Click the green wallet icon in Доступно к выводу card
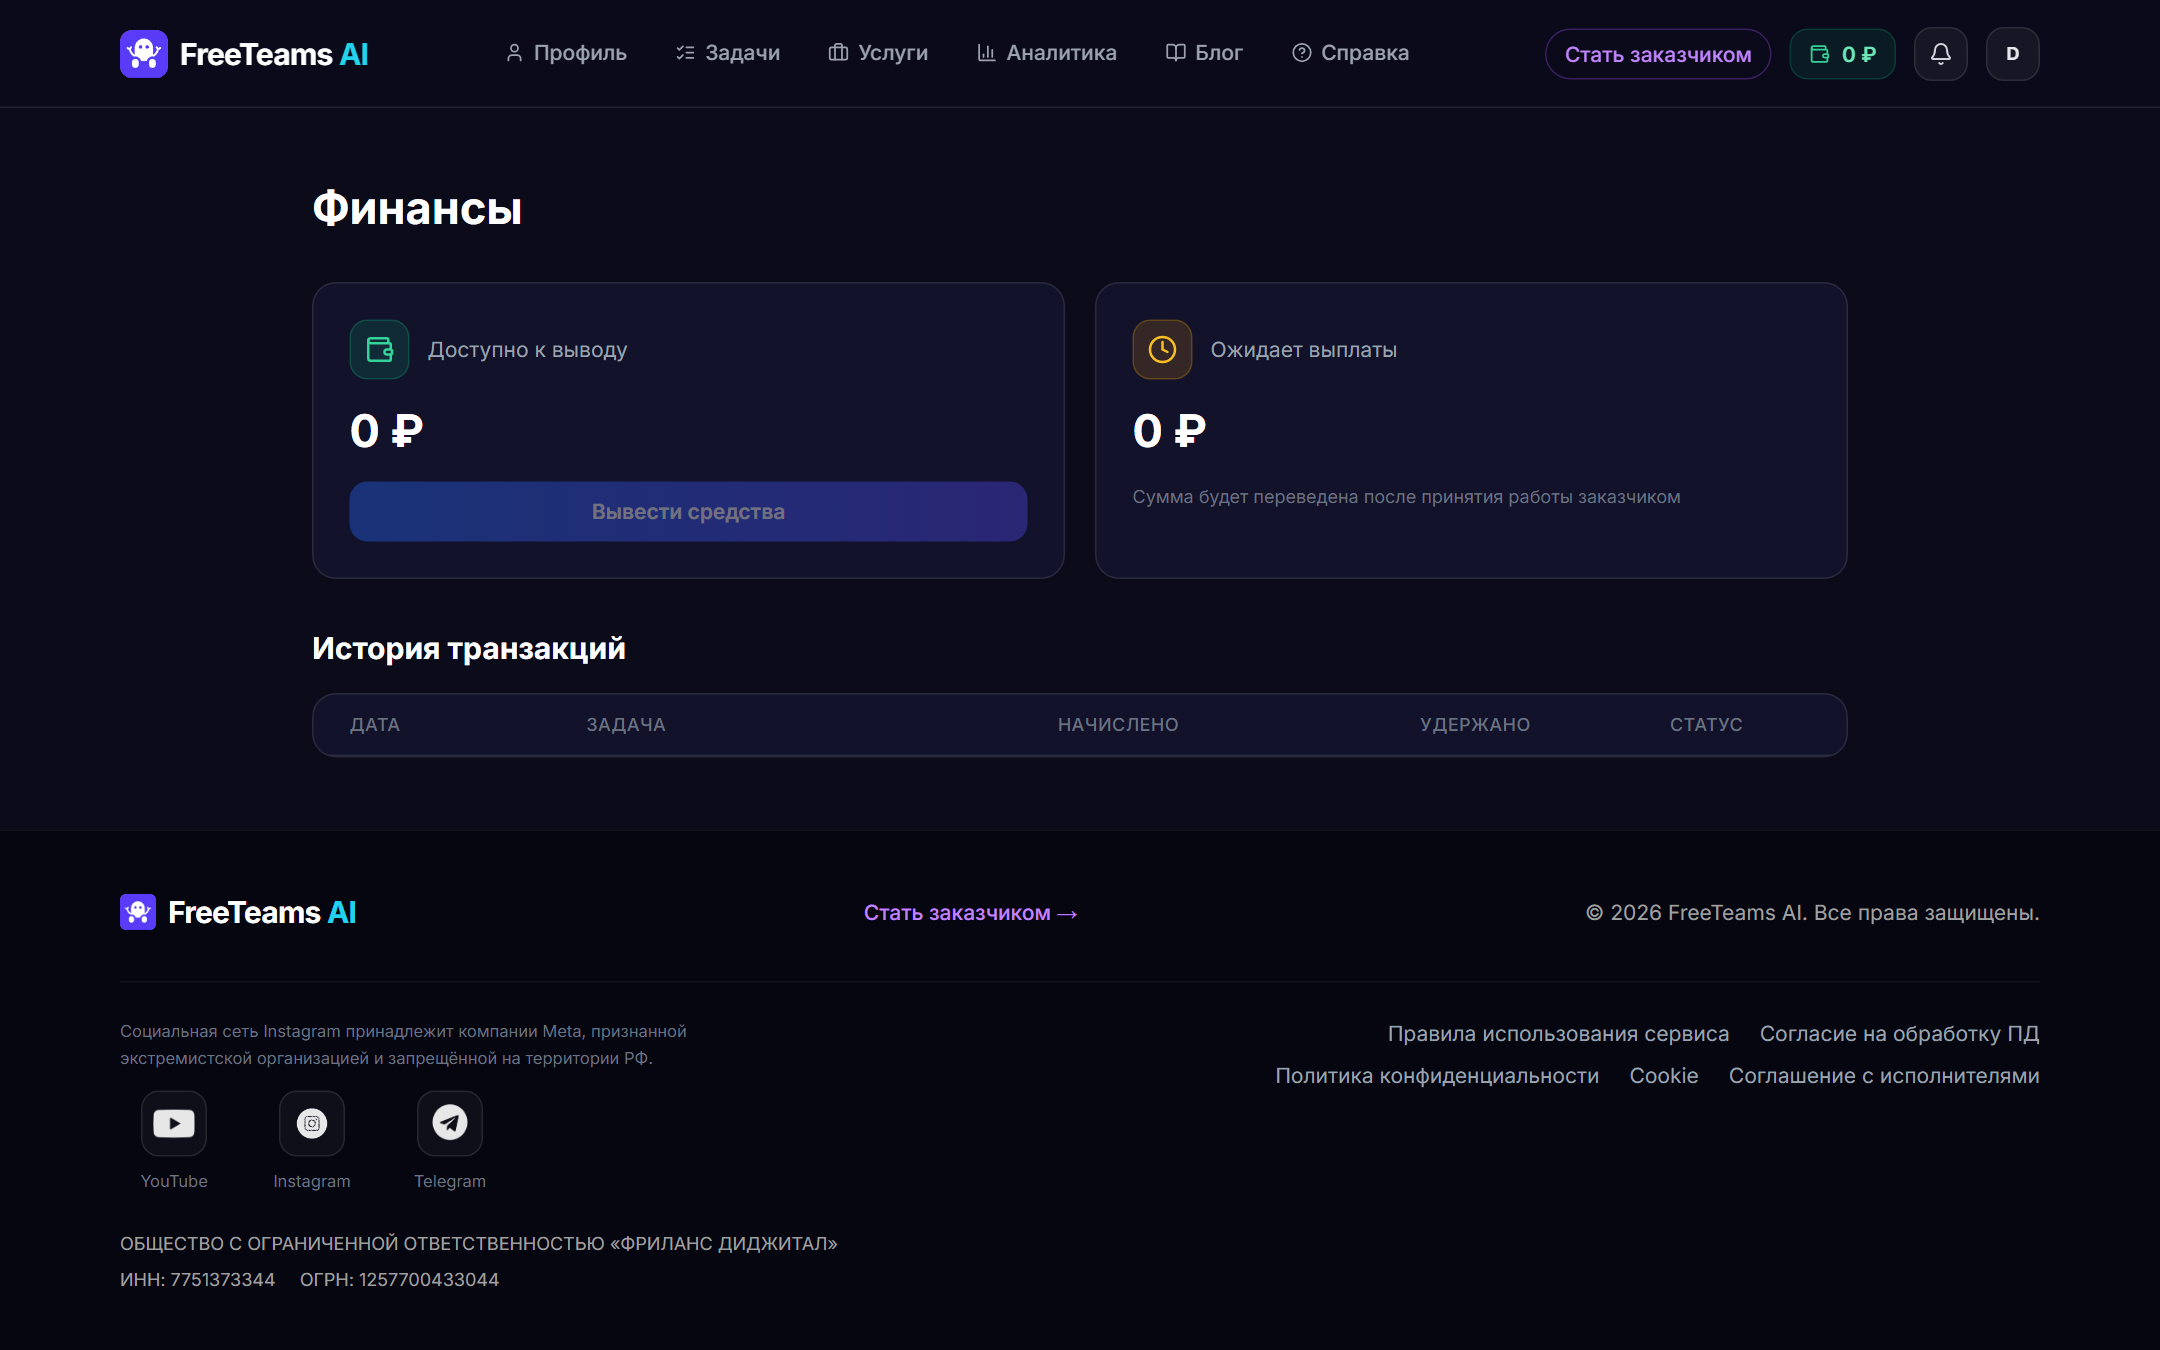Screen dimensions: 2160x1350 pyautogui.click(x=380, y=350)
